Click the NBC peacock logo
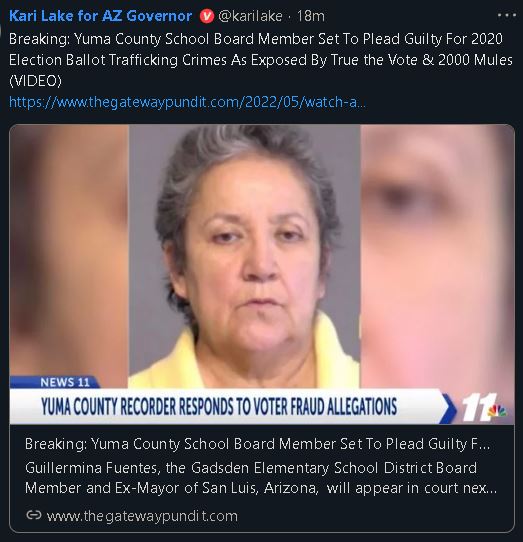 pyautogui.click(x=497, y=410)
